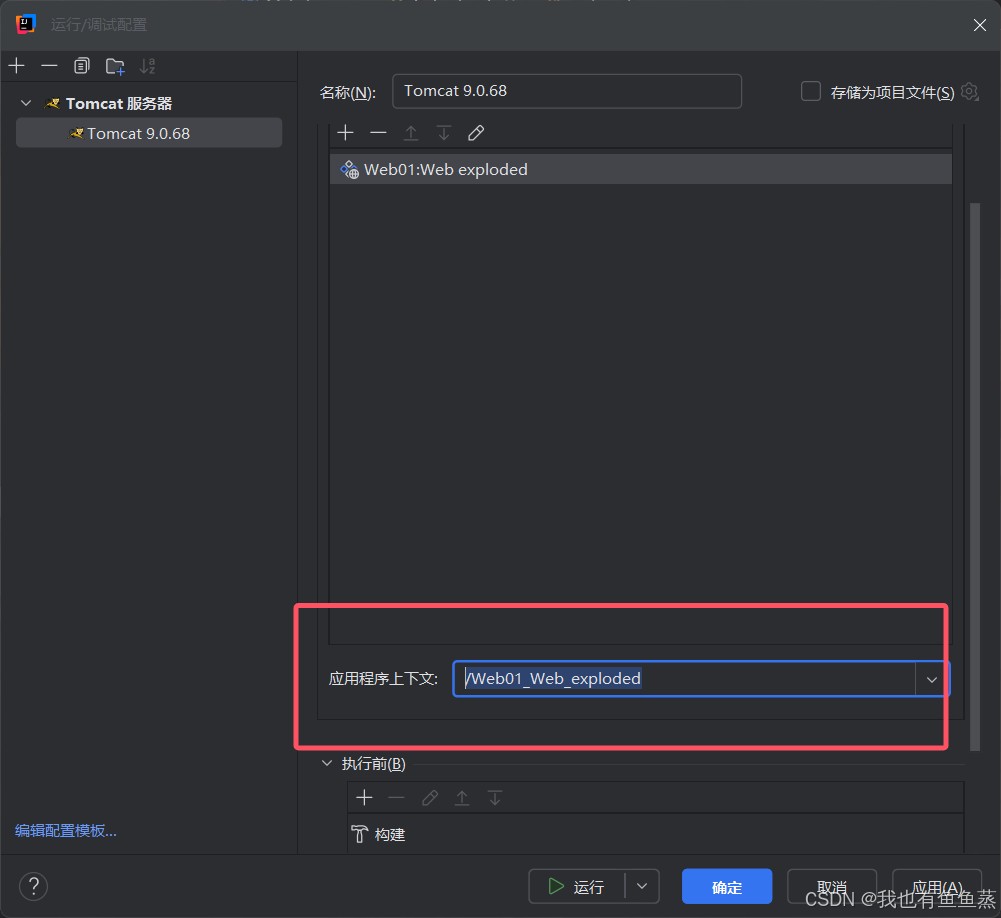Click the IntelliJ IDEA logo icon
The image size is (1001, 918).
25,24
